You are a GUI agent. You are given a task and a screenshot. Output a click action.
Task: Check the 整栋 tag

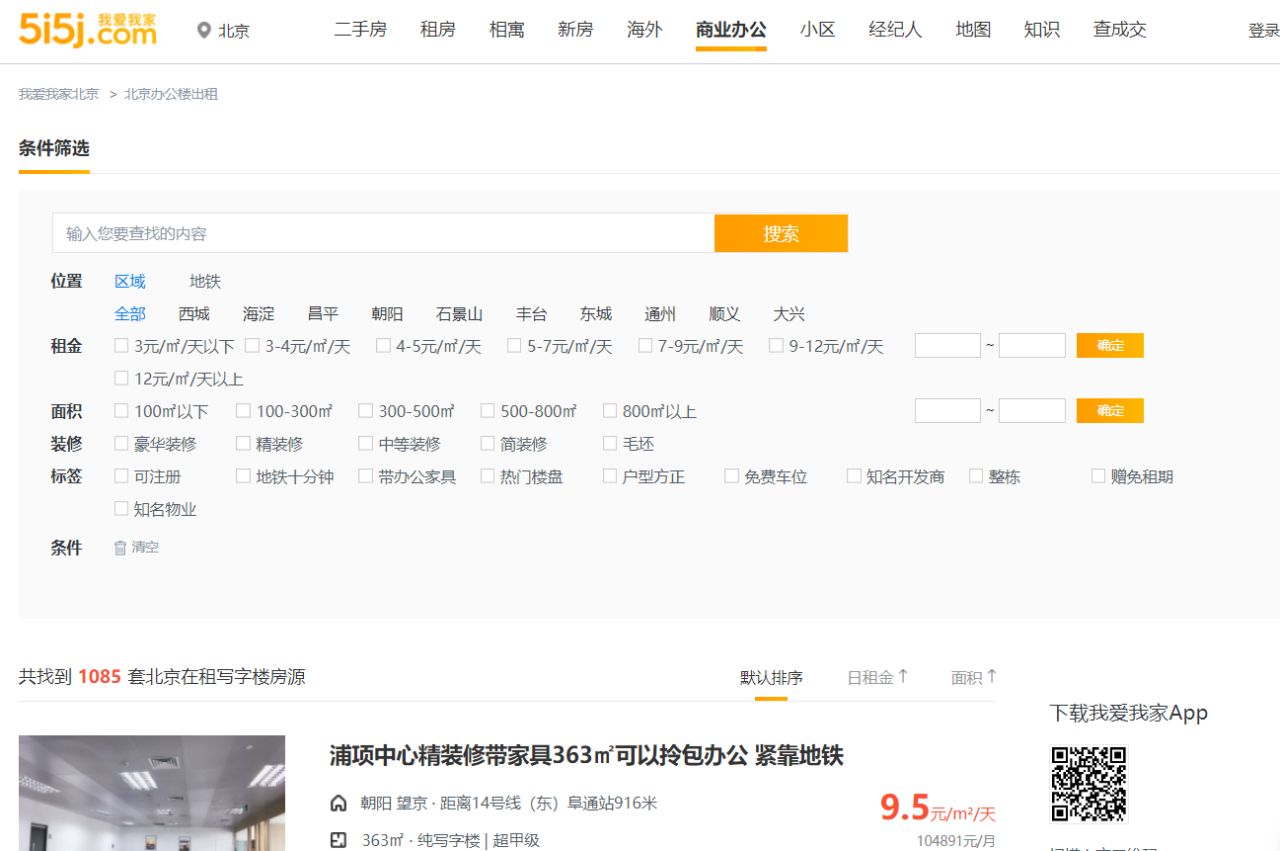point(975,476)
